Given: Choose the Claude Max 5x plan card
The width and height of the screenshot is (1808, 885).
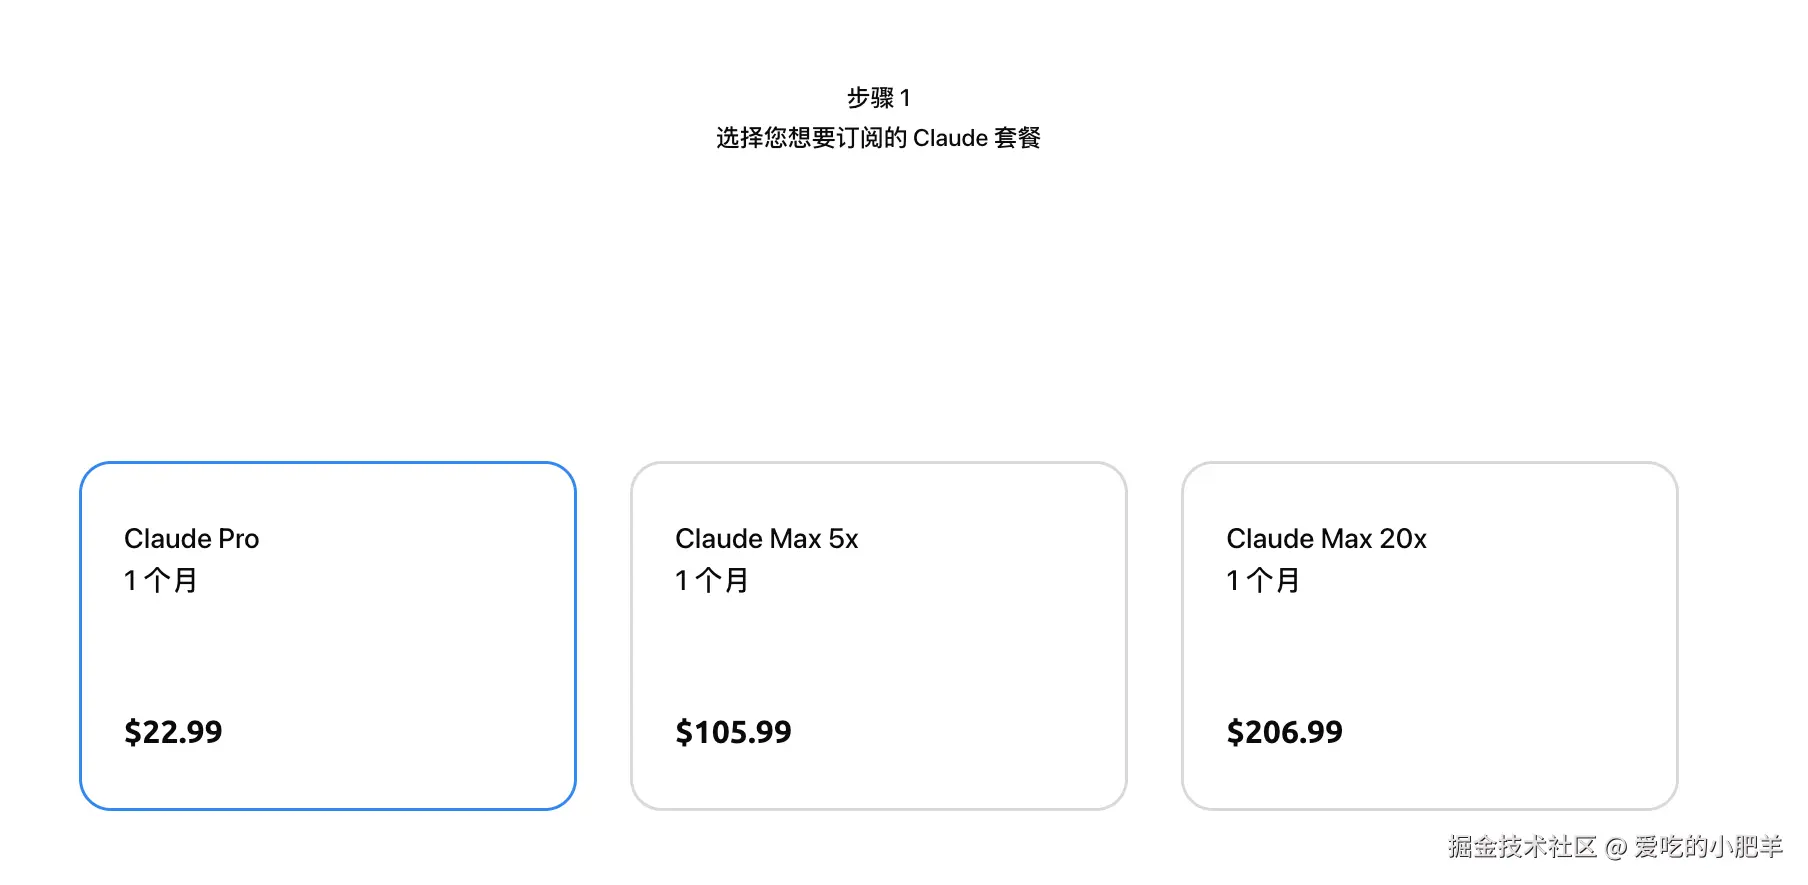Looking at the screenshot, I should tap(878, 636).
